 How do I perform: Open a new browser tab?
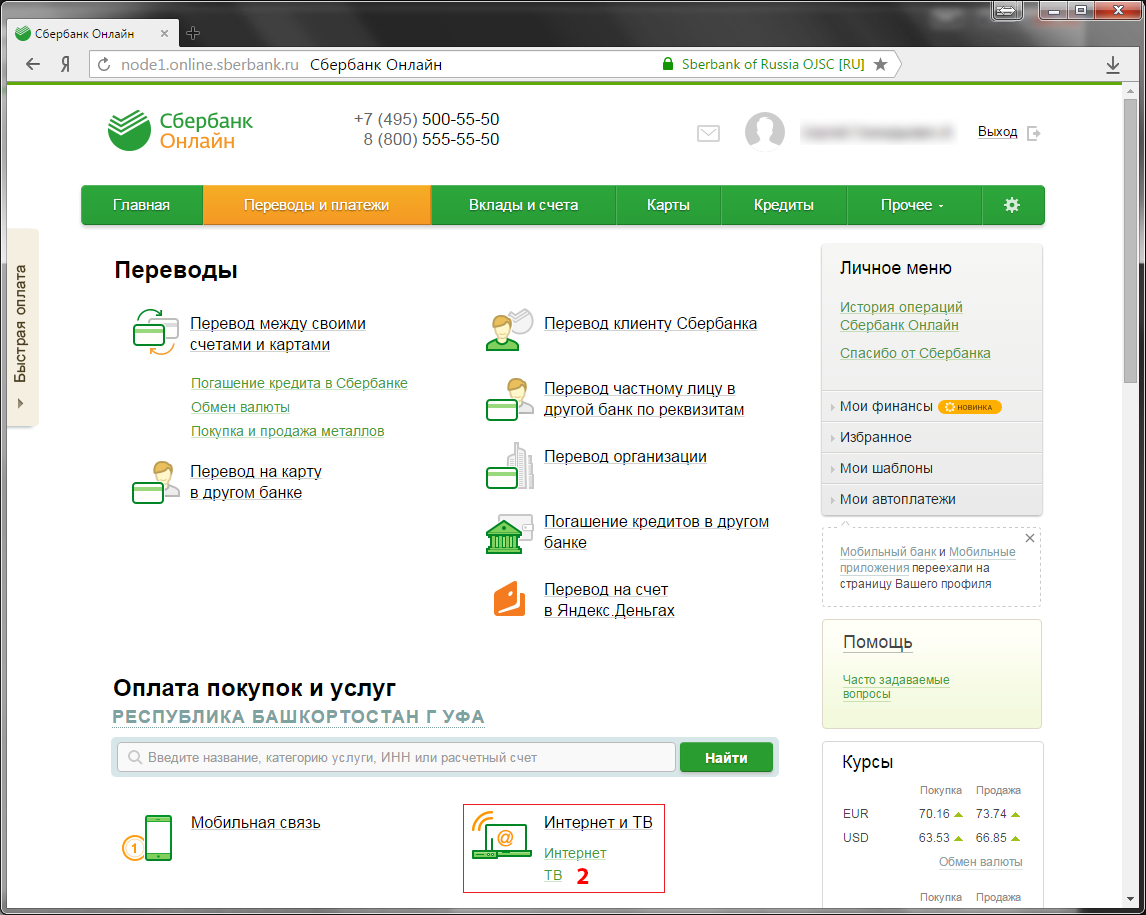coord(193,33)
